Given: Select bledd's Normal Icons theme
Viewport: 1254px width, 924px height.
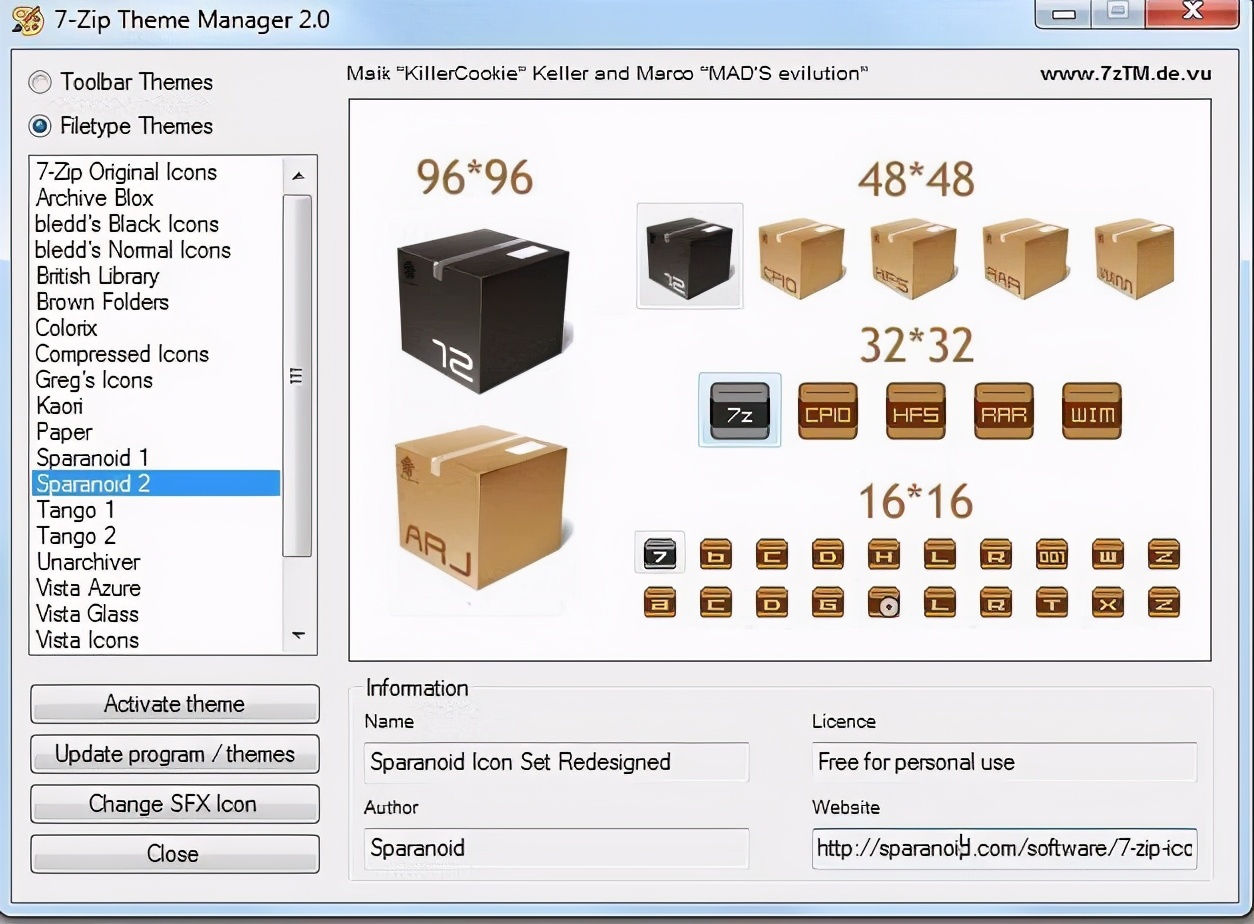Looking at the screenshot, I should [x=156, y=250].
